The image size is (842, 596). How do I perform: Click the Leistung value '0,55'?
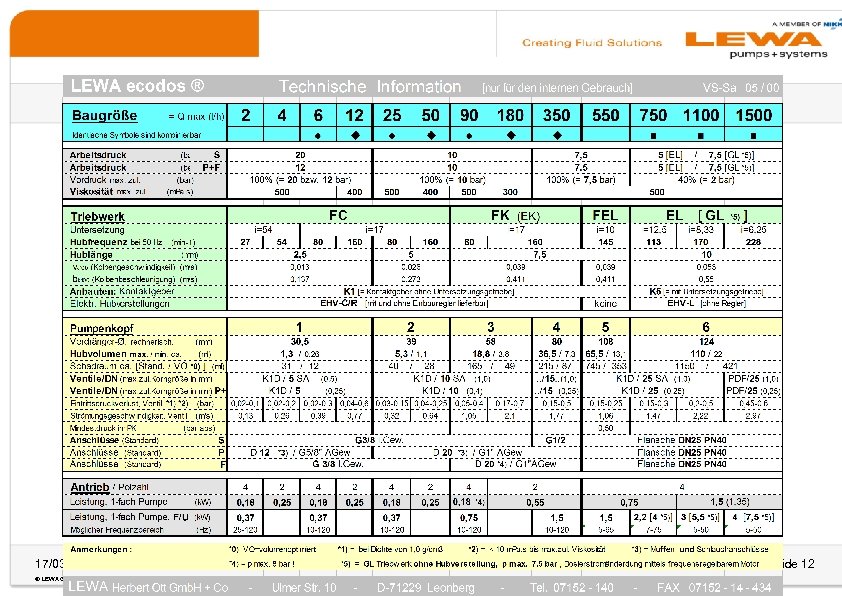(x=535, y=503)
